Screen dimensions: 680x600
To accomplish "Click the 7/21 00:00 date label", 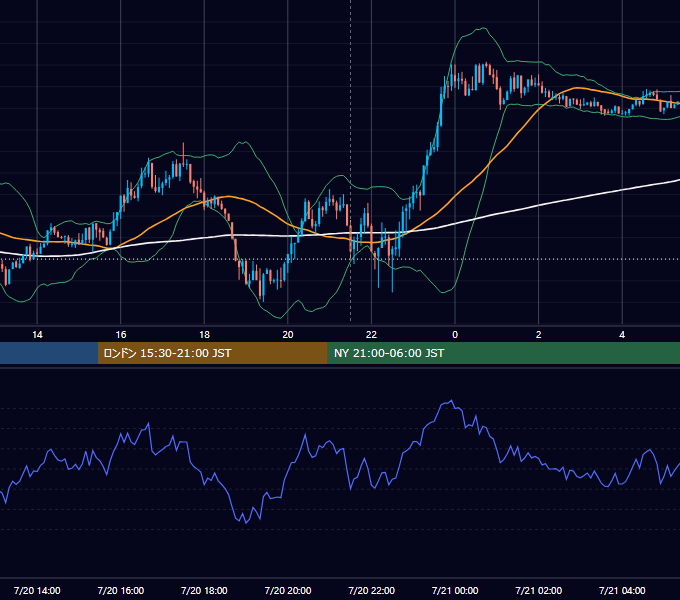I will pos(455,590).
